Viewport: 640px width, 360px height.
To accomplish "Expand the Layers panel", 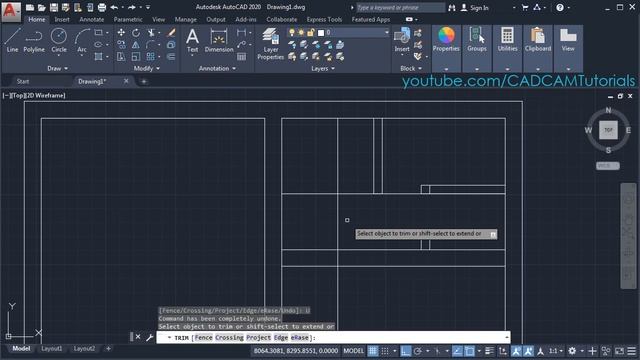I will tap(323, 69).
